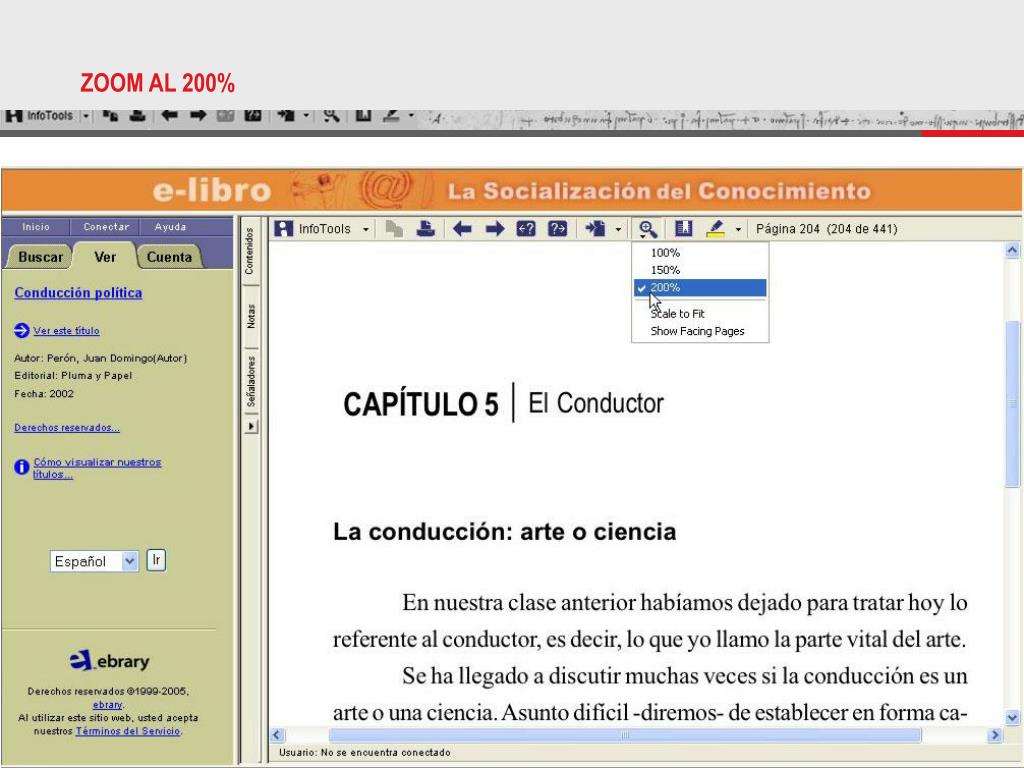Go to previous page with left arrow

(x=462, y=229)
